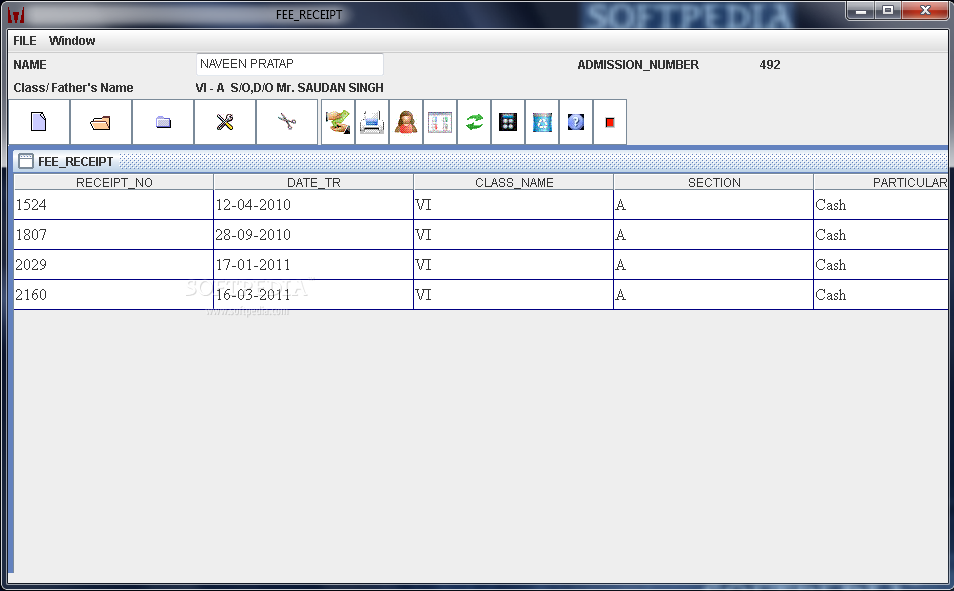The image size is (954, 591).
Task: Click the small blue closed folder icon
Action: point(163,122)
